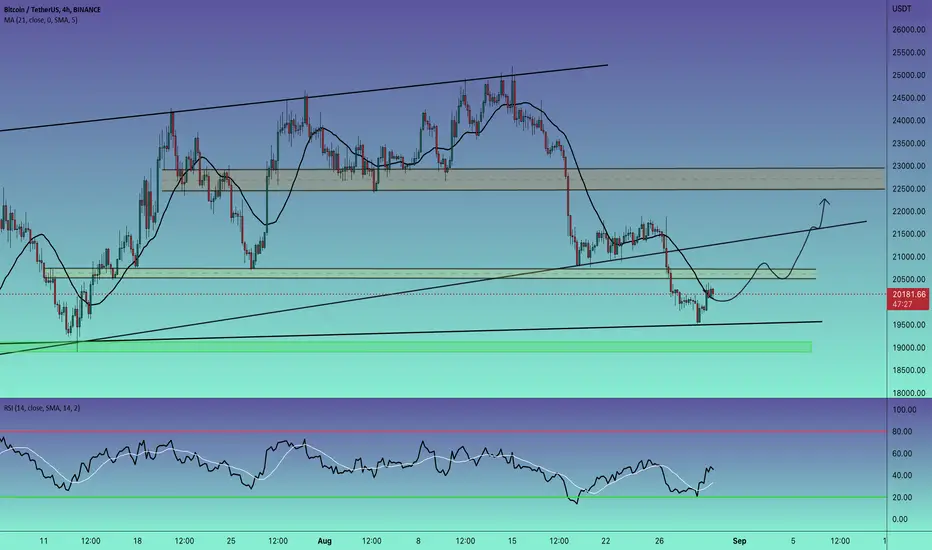Click the 8 date label on time axis
The width and height of the screenshot is (932, 550).
[x=418, y=541]
